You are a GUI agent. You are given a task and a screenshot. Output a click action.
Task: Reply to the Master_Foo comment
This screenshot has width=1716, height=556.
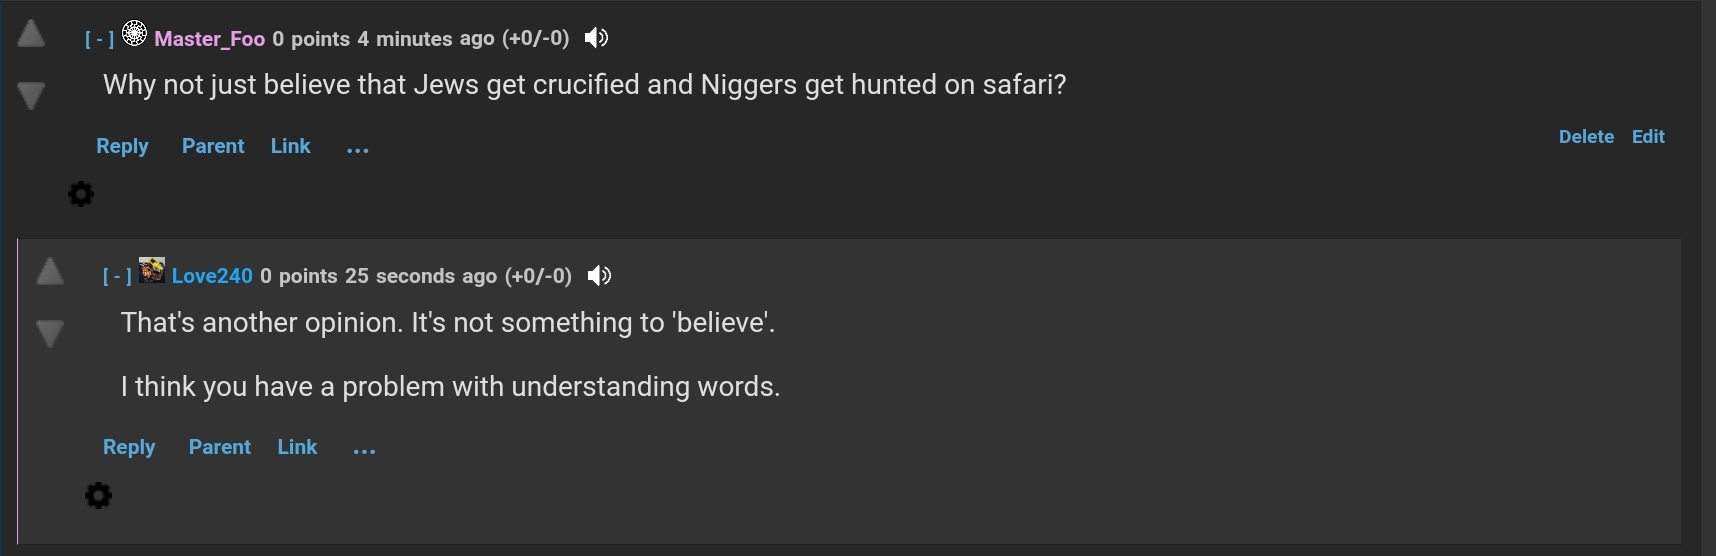click(x=122, y=146)
